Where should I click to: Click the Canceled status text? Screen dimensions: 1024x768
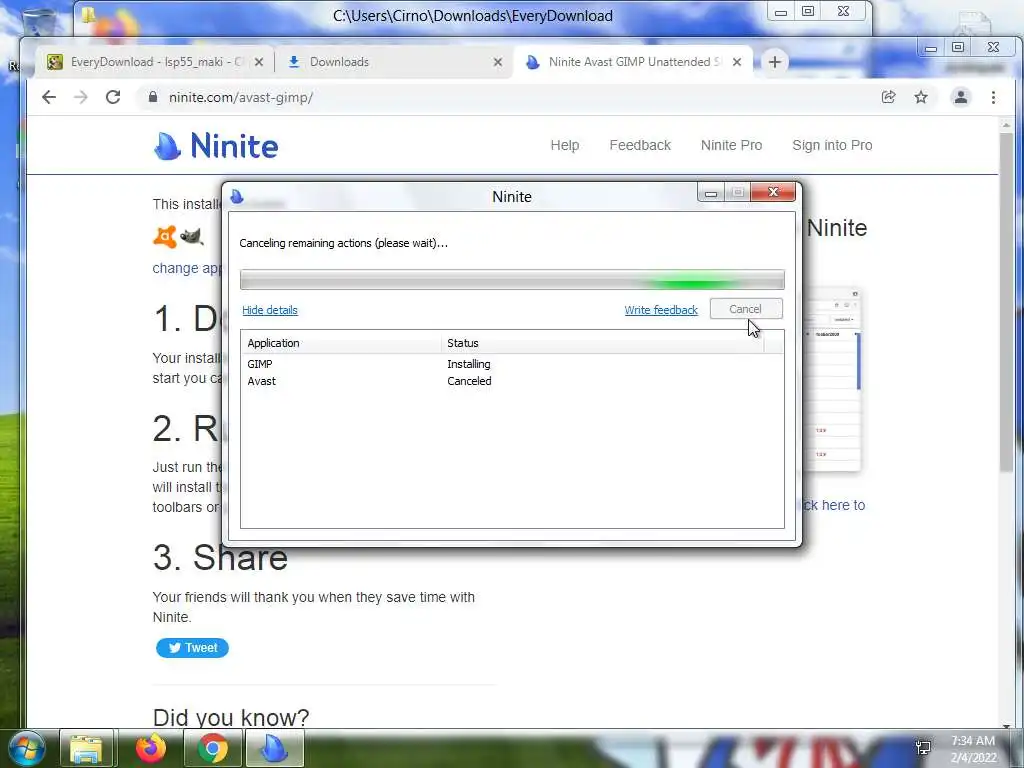click(x=469, y=381)
